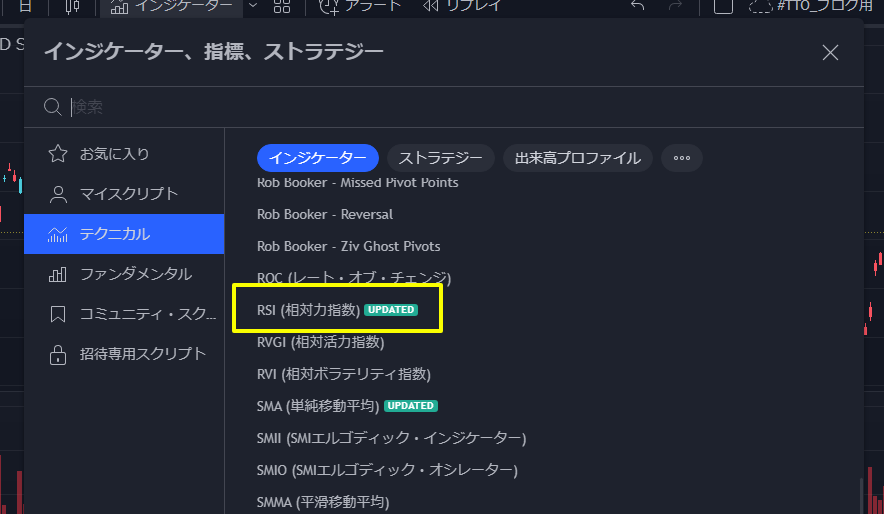Add RSI (相対力指数) indicator
The image size is (884, 514).
[x=308, y=310]
